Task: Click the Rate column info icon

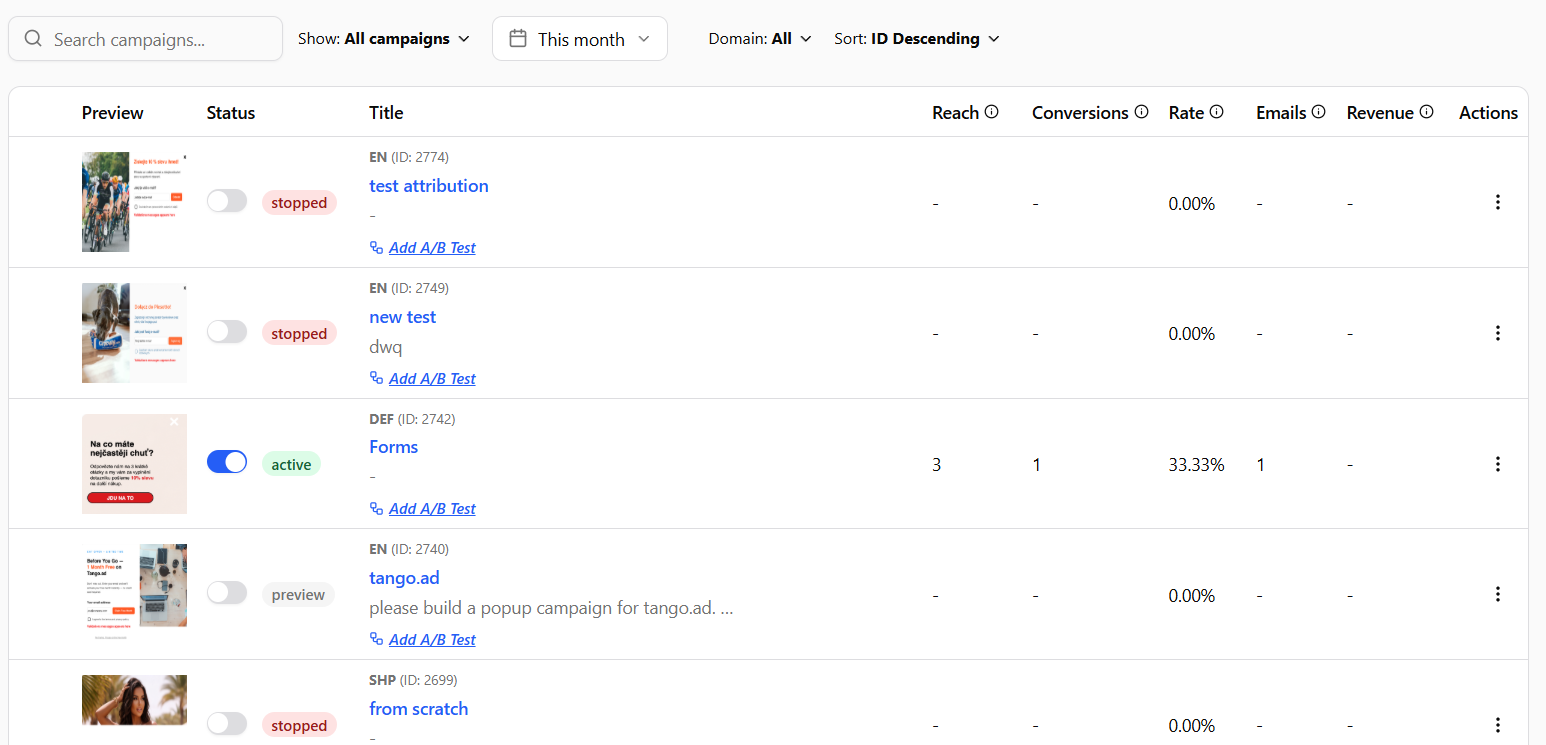Action: point(1217,112)
